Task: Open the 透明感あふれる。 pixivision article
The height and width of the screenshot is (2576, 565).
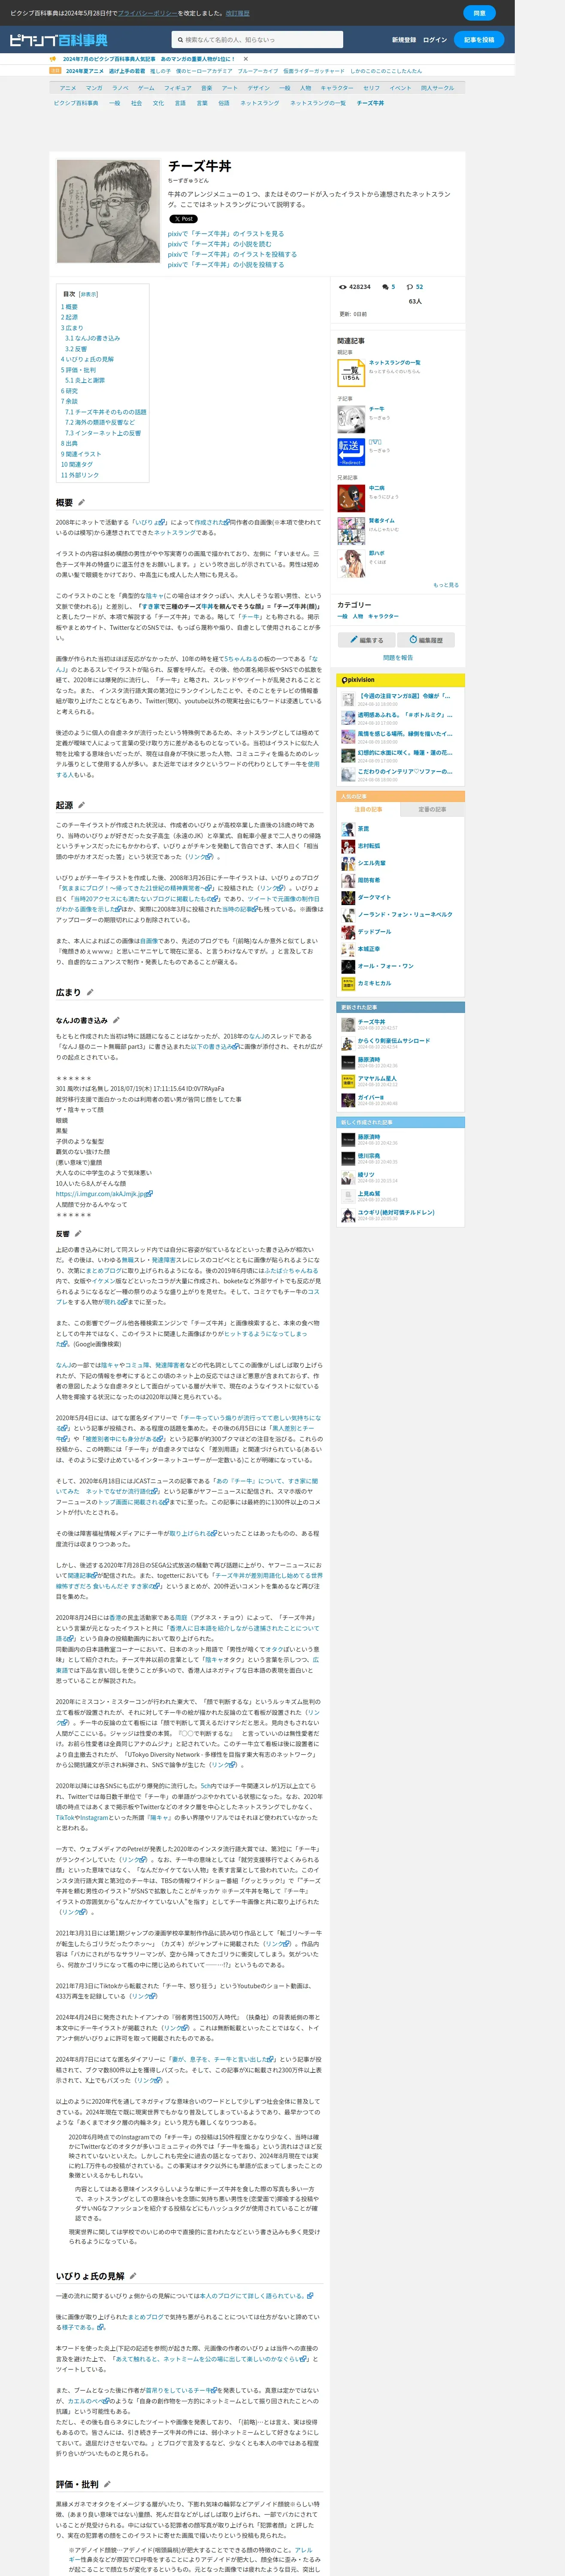Action: pos(405,715)
